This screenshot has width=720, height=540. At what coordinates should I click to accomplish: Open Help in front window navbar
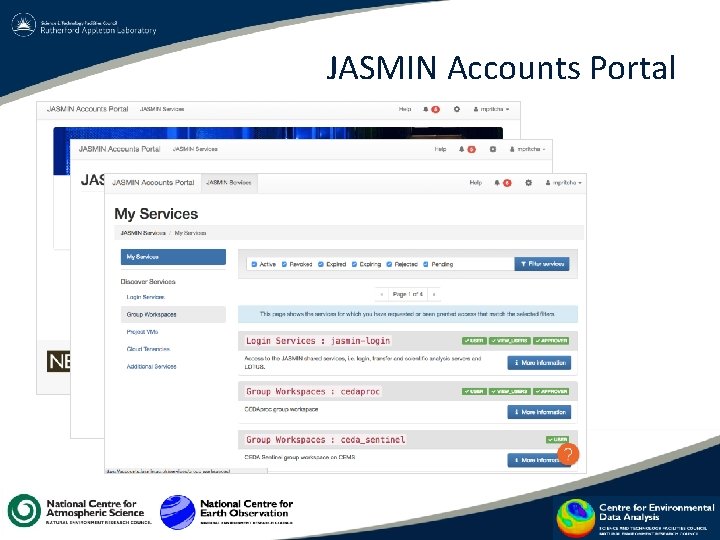(475, 183)
